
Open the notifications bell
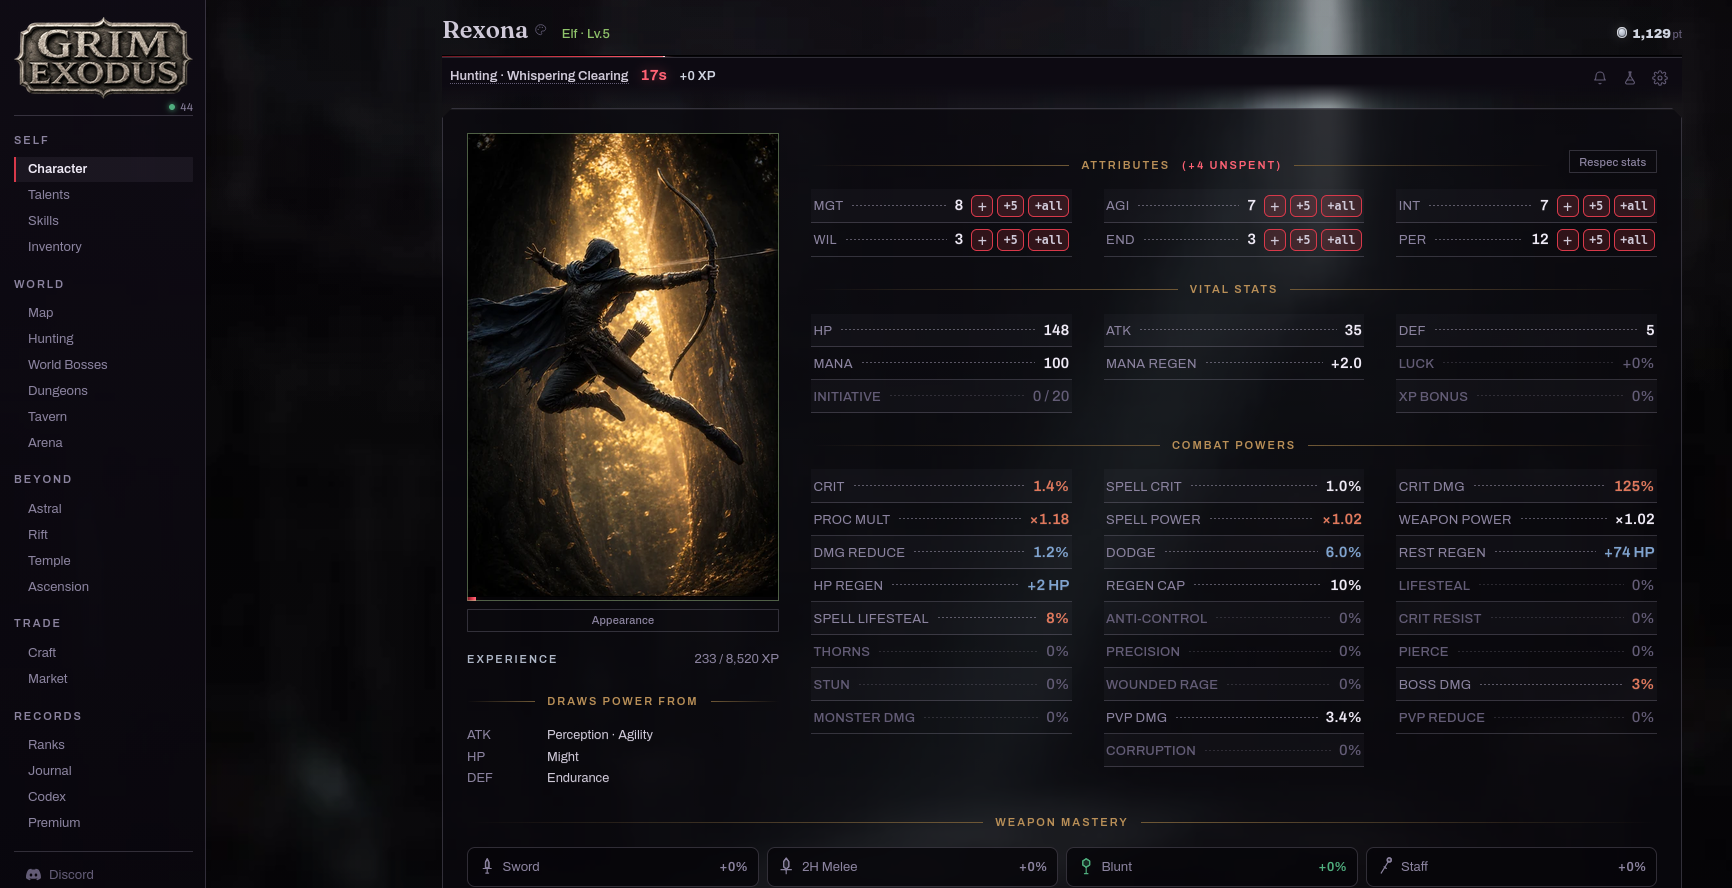click(1600, 78)
